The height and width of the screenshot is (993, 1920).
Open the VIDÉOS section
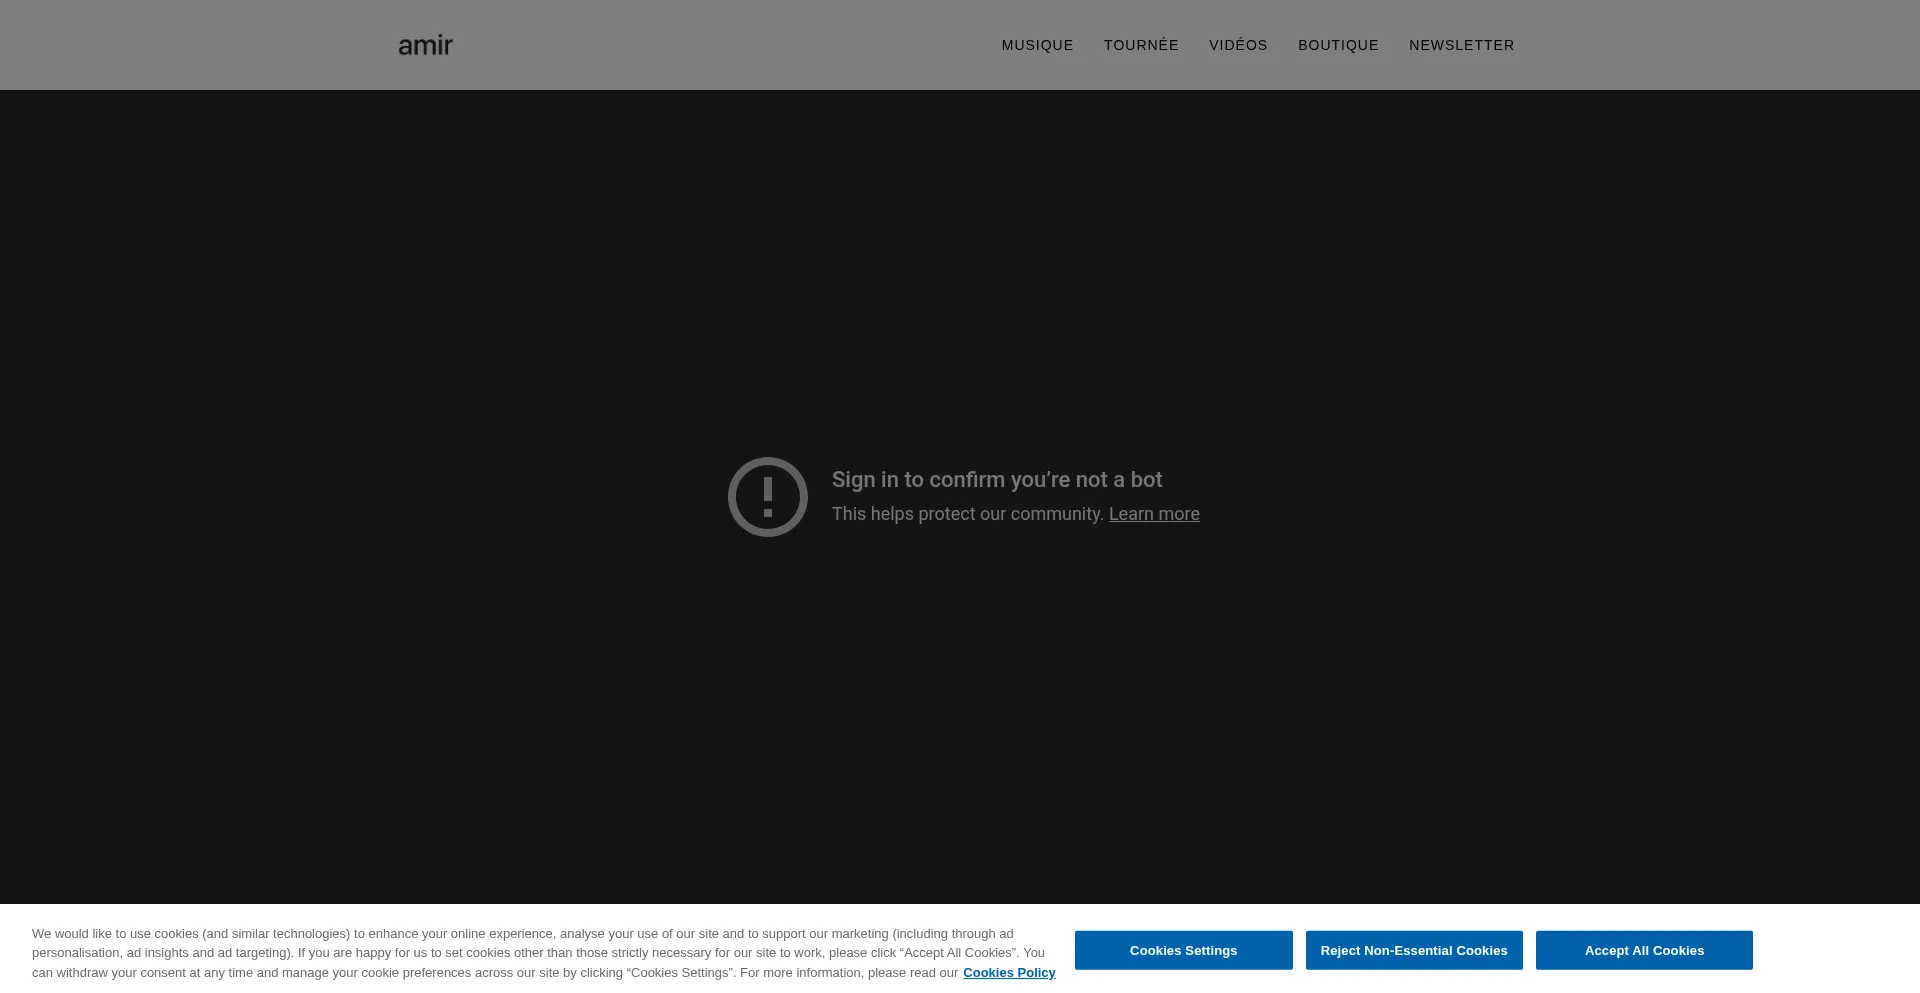point(1238,45)
